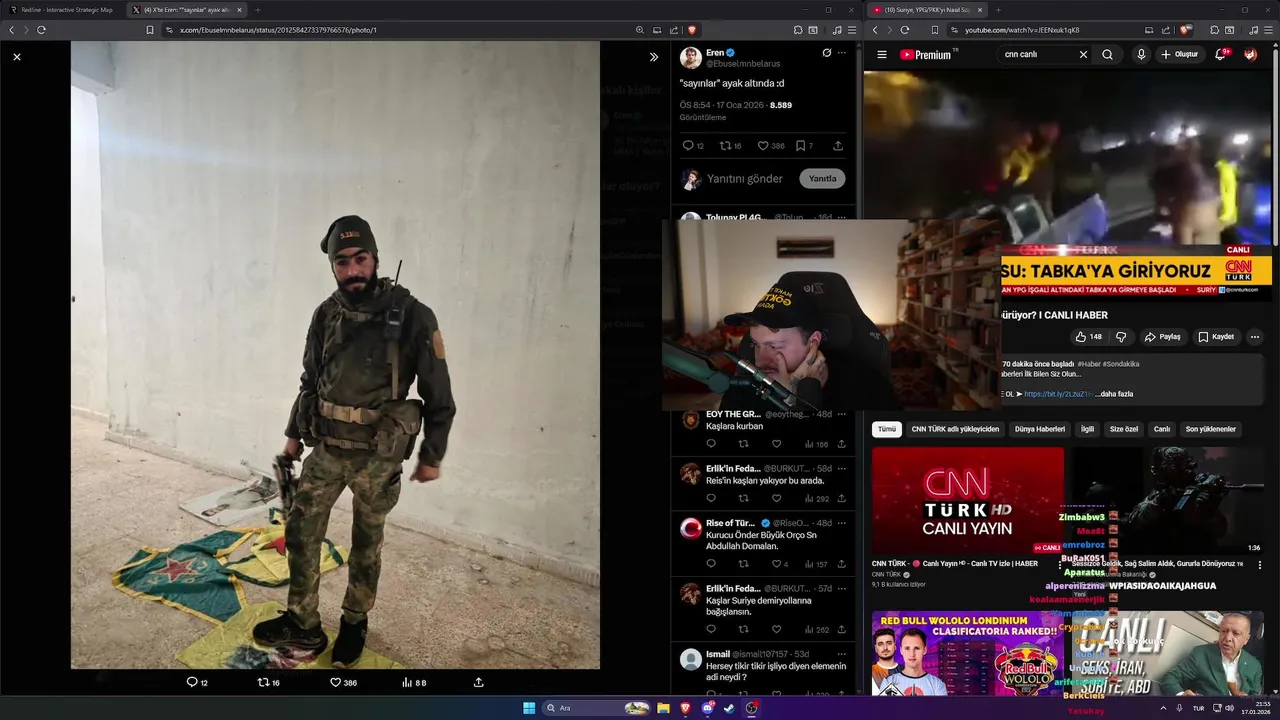
Task: Like the photo using heart below image
Action: [336, 682]
